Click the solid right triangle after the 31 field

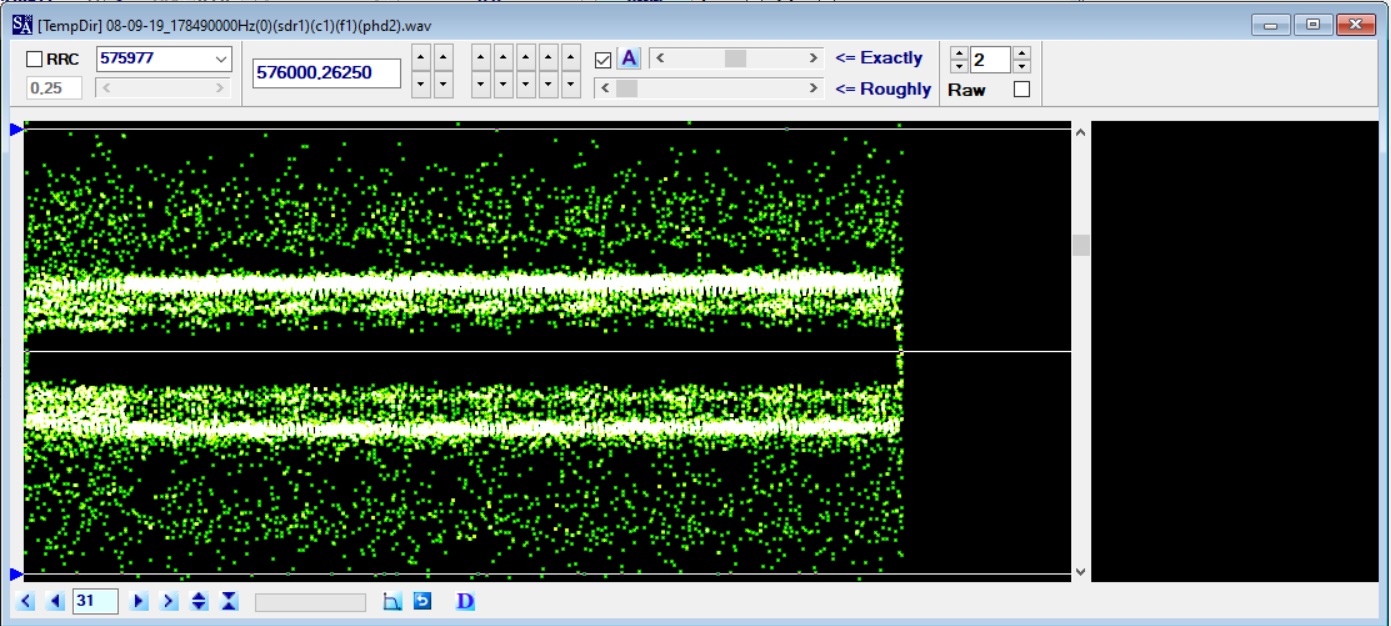(140, 601)
